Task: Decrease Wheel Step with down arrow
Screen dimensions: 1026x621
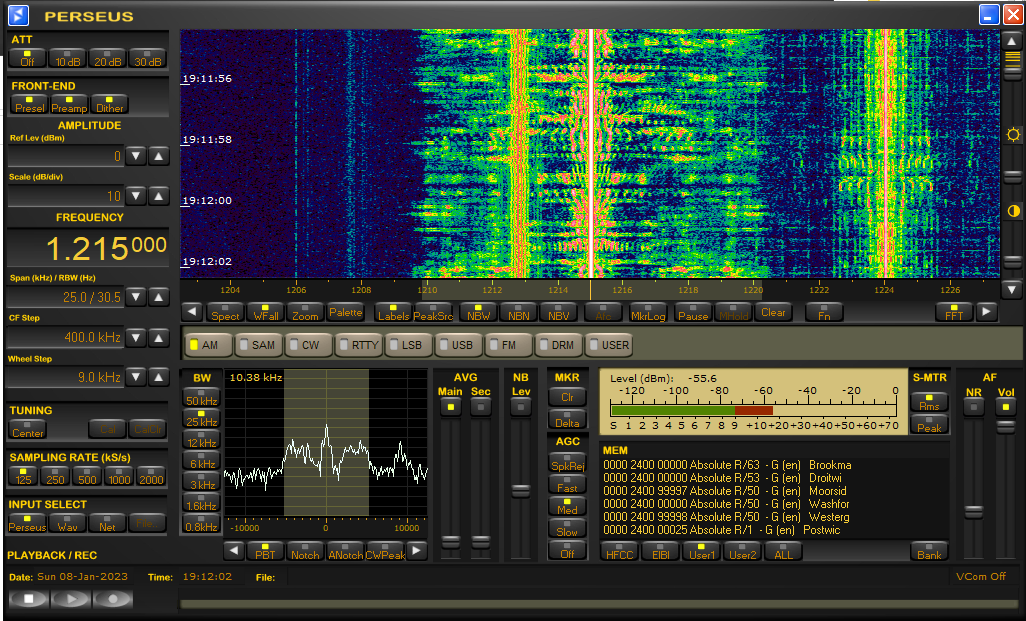Action: pos(136,377)
